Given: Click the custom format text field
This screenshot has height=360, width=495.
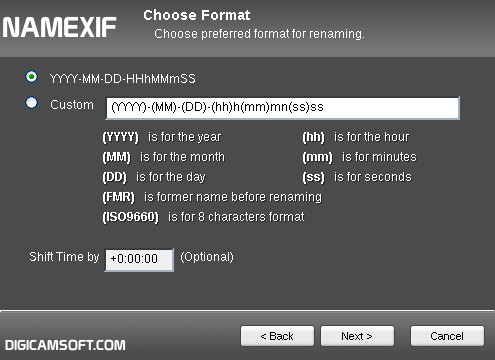Looking at the screenshot, I should tap(282, 108).
